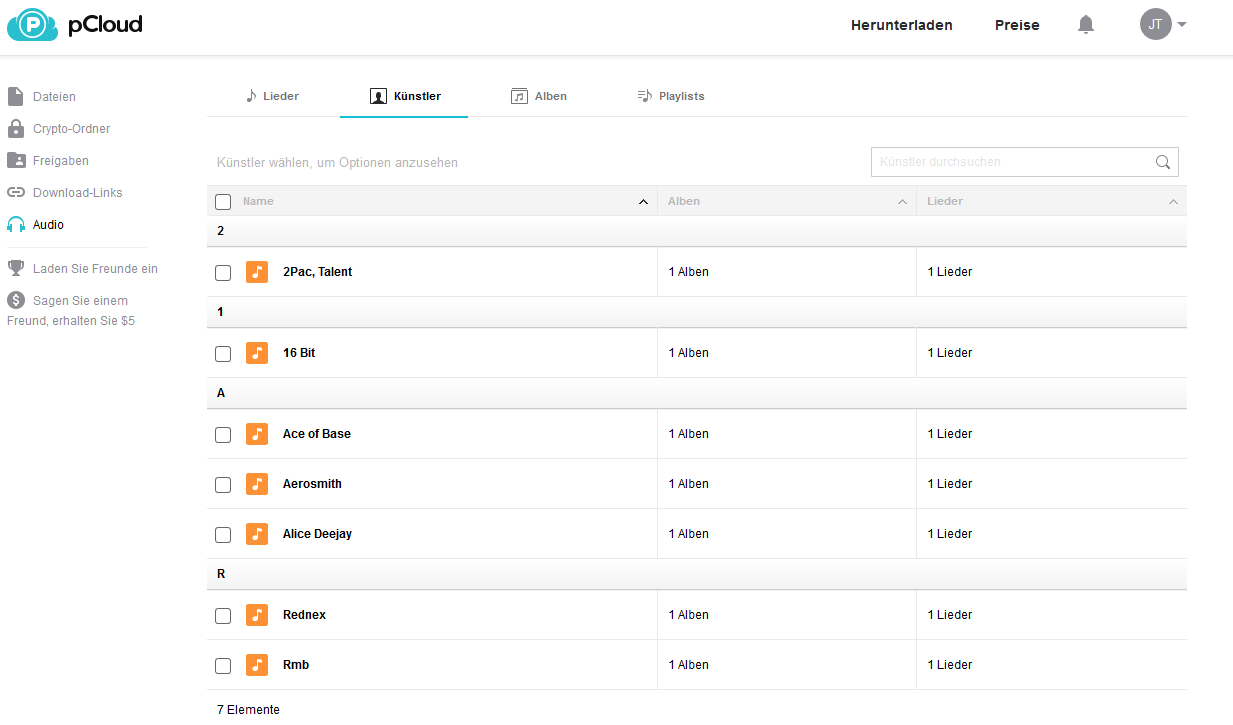This screenshot has height=725, width=1233.
Task: Select the Aerosmith checkbox
Action: click(x=223, y=485)
